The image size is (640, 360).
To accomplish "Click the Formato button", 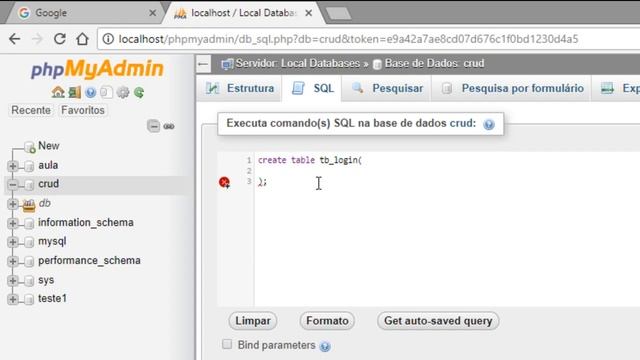I will [327, 321].
